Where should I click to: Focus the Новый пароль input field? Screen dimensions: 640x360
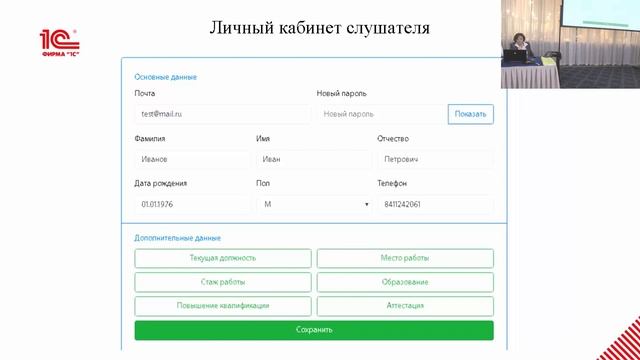382,114
